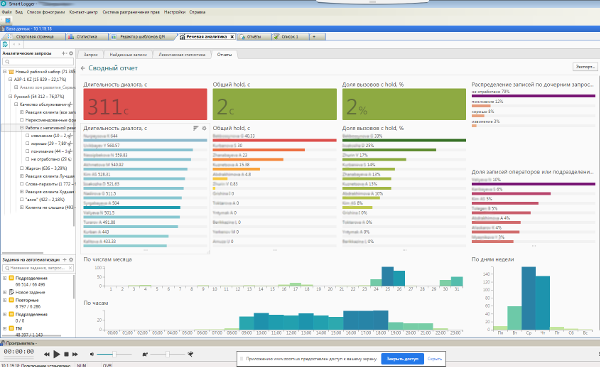This screenshot has width=600, height=367.
Task: Open the Настройки menu
Action: point(174,12)
